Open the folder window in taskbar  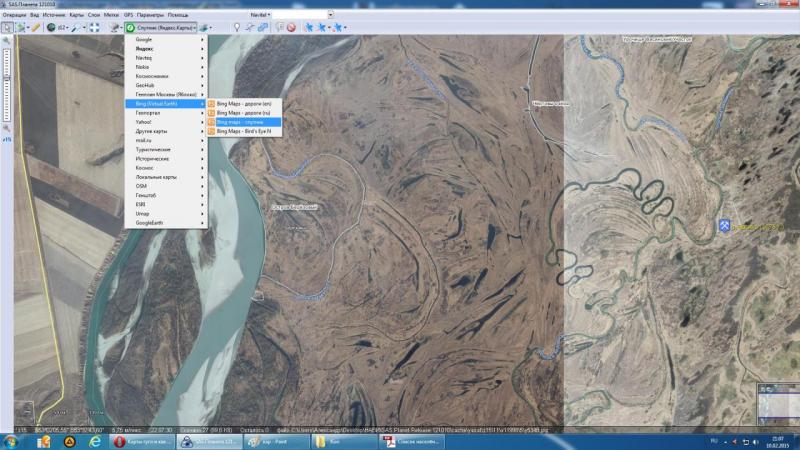pyautogui.click(x=344, y=441)
